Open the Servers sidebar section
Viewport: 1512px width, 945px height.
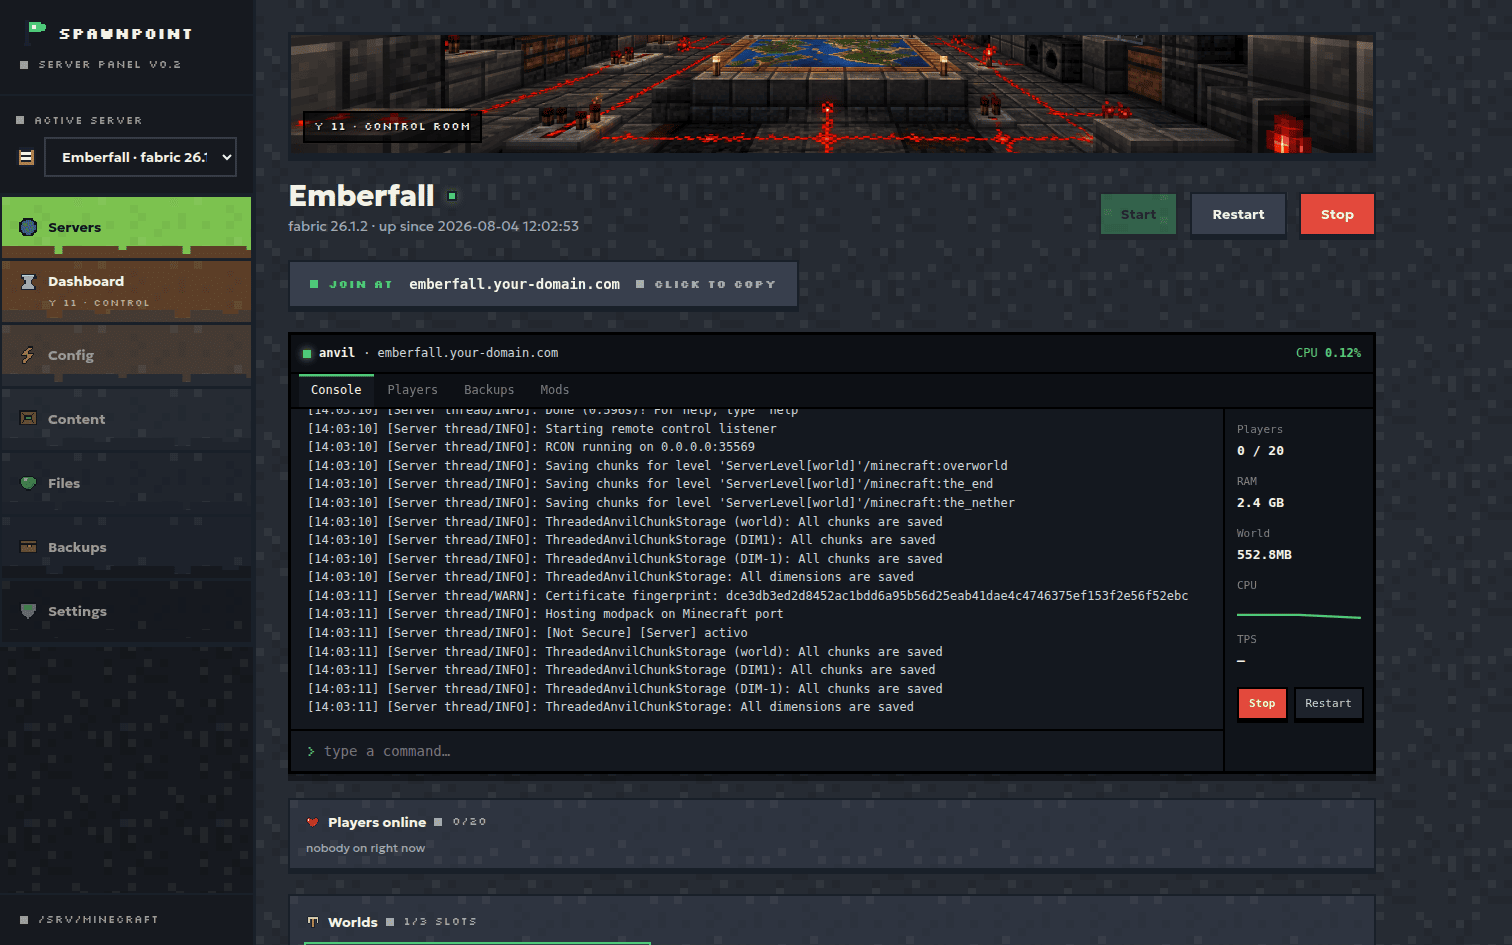(126, 227)
